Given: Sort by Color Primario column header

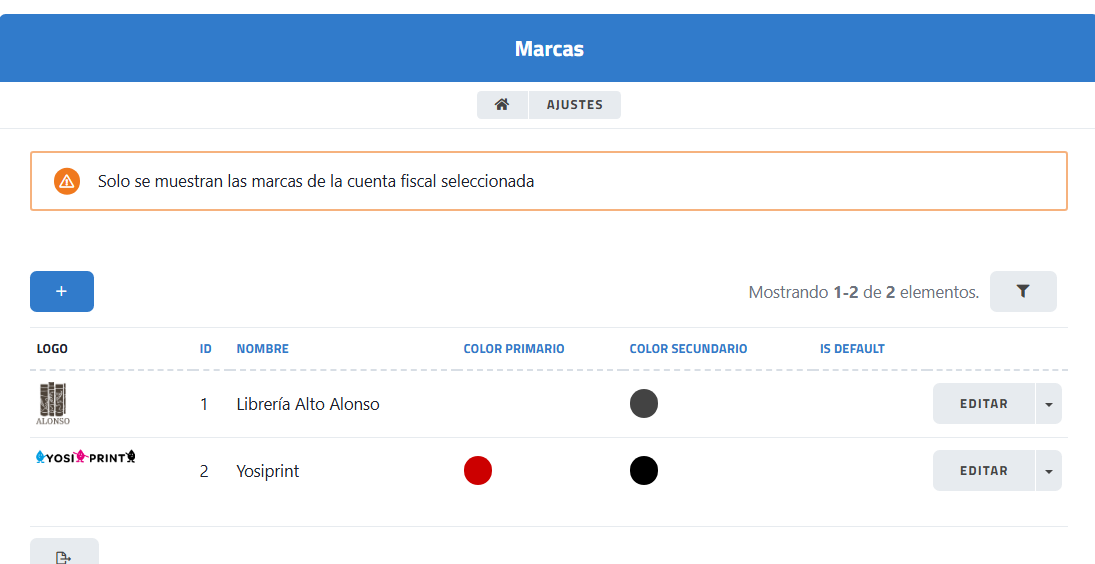Looking at the screenshot, I should [x=514, y=349].
